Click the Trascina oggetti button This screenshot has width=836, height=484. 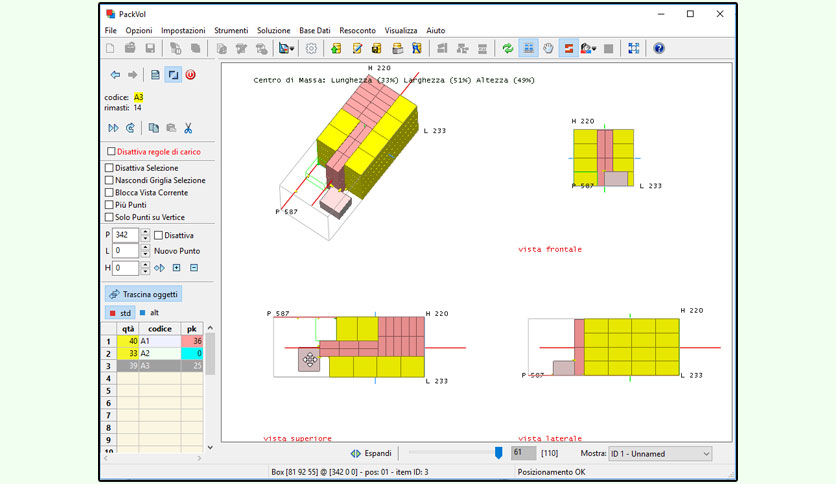point(143,294)
